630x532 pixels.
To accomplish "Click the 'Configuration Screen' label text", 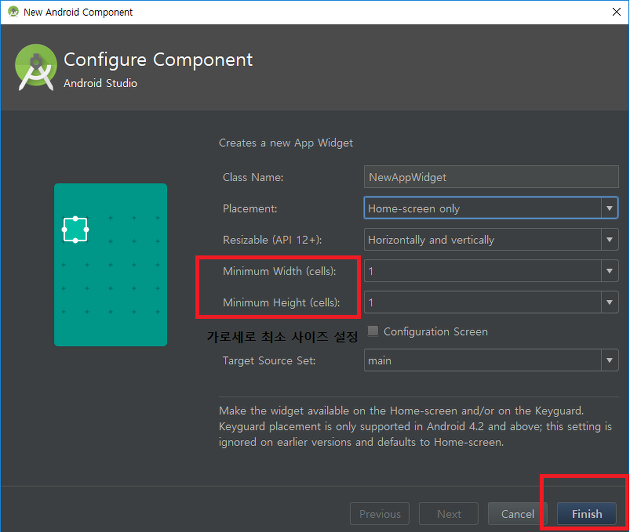I will tap(436, 331).
